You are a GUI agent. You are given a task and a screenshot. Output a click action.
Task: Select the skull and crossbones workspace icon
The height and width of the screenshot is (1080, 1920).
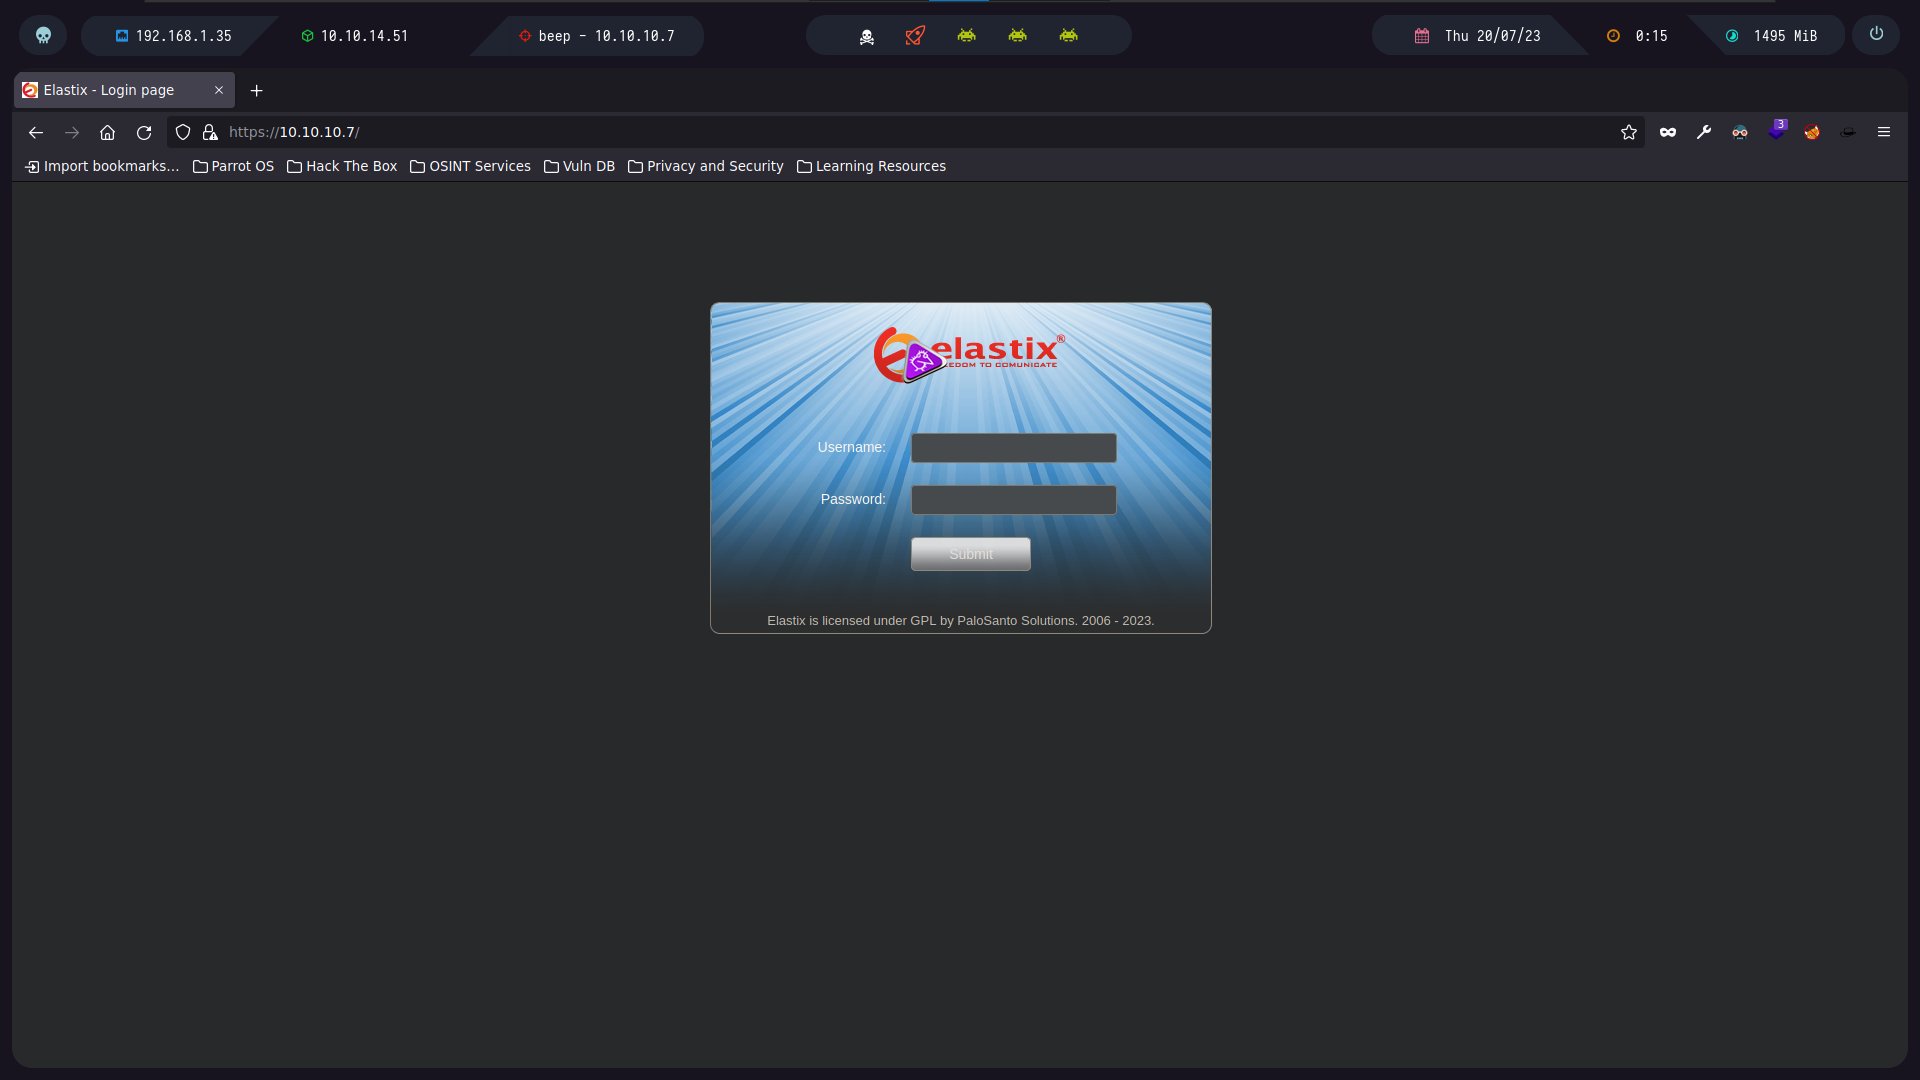[867, 36]
